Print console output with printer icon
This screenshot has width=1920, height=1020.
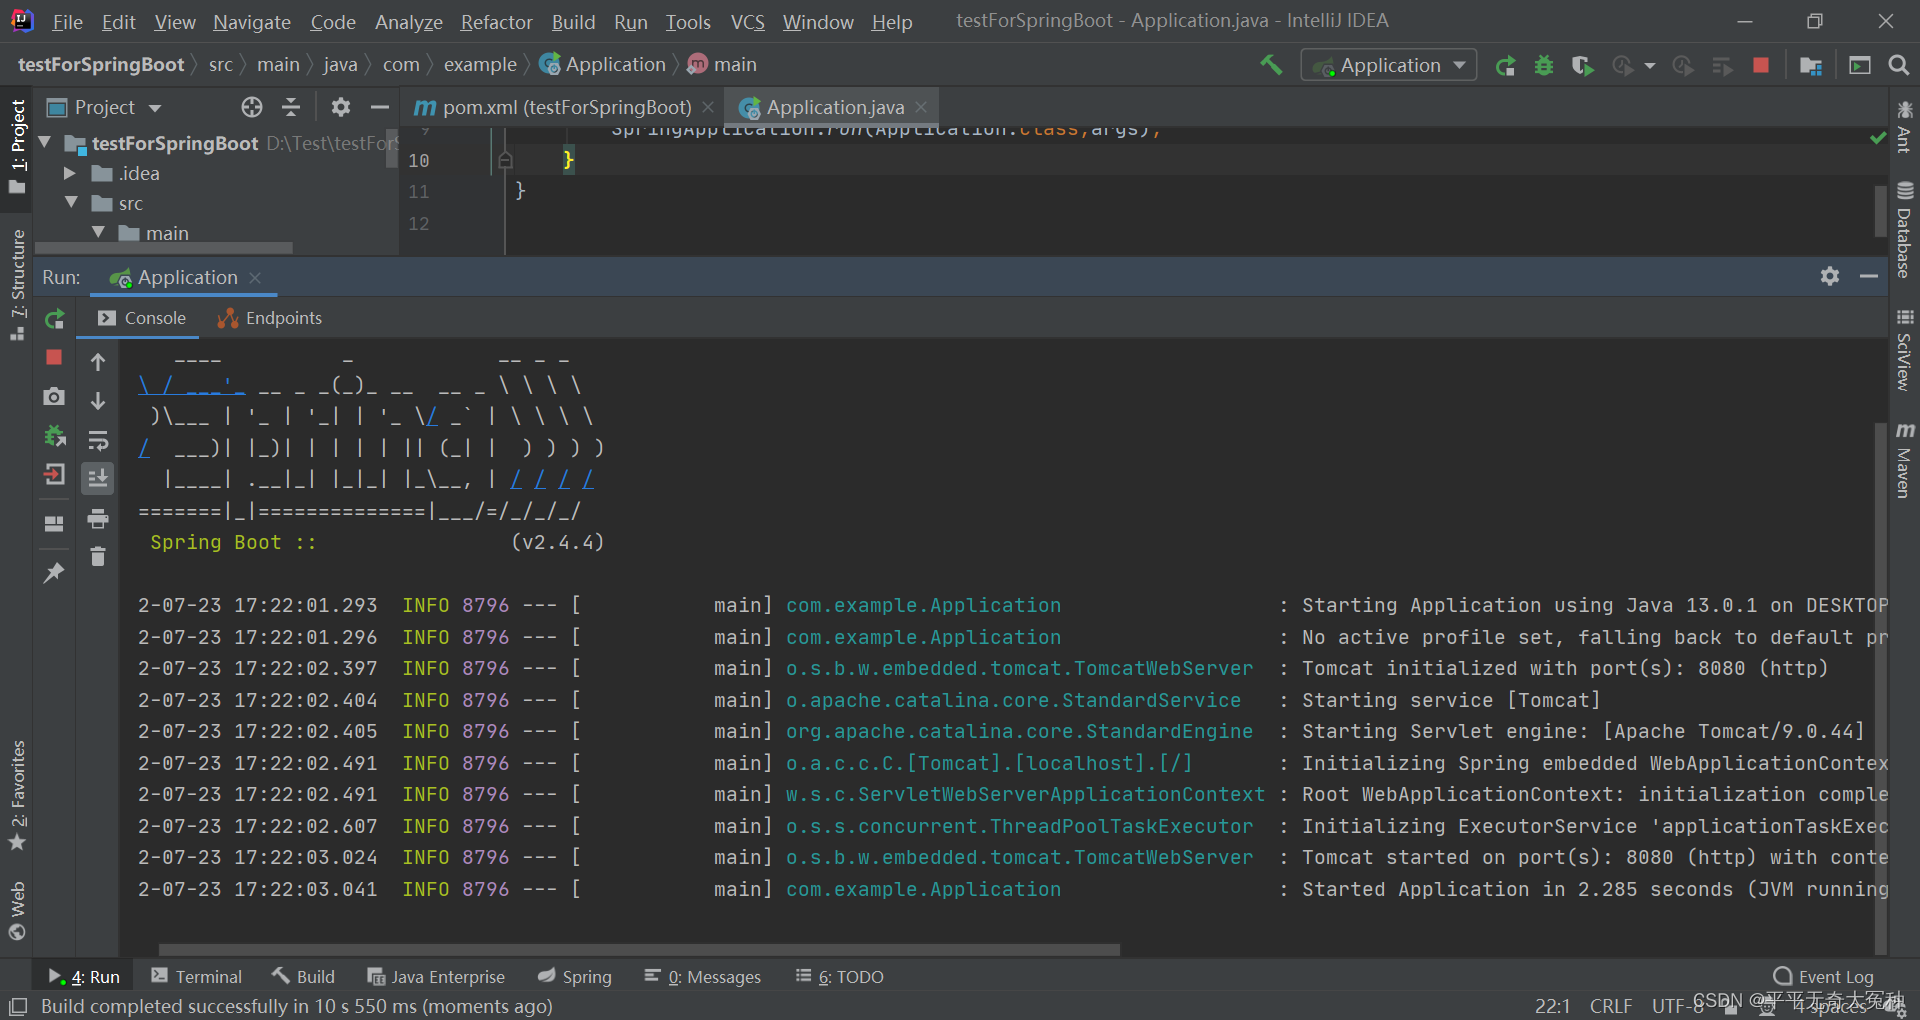(98, 518)
